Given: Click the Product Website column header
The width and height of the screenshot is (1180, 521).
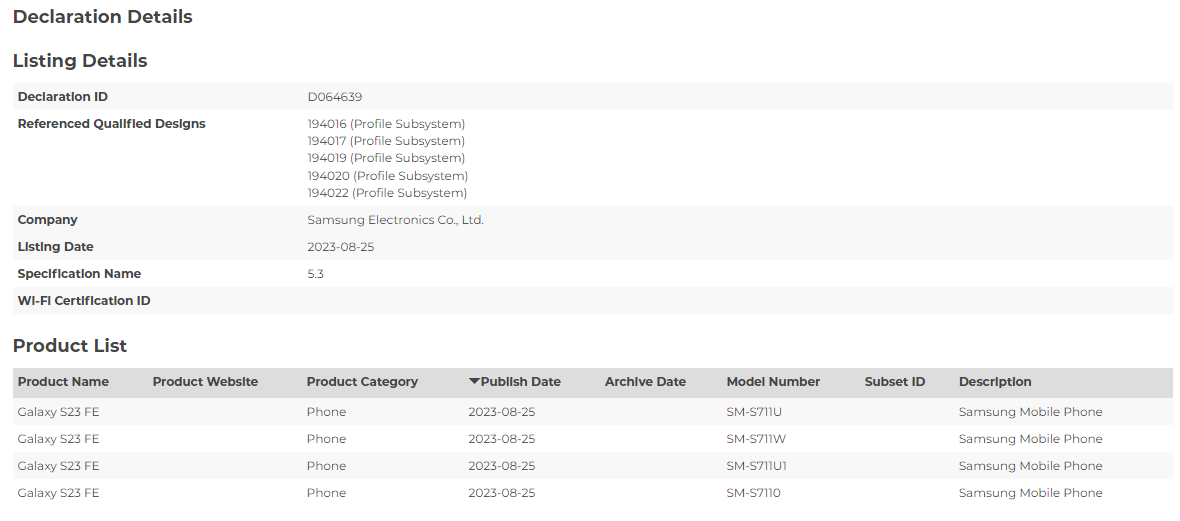Looking at the screenshot, I should (x=205, y=382).
